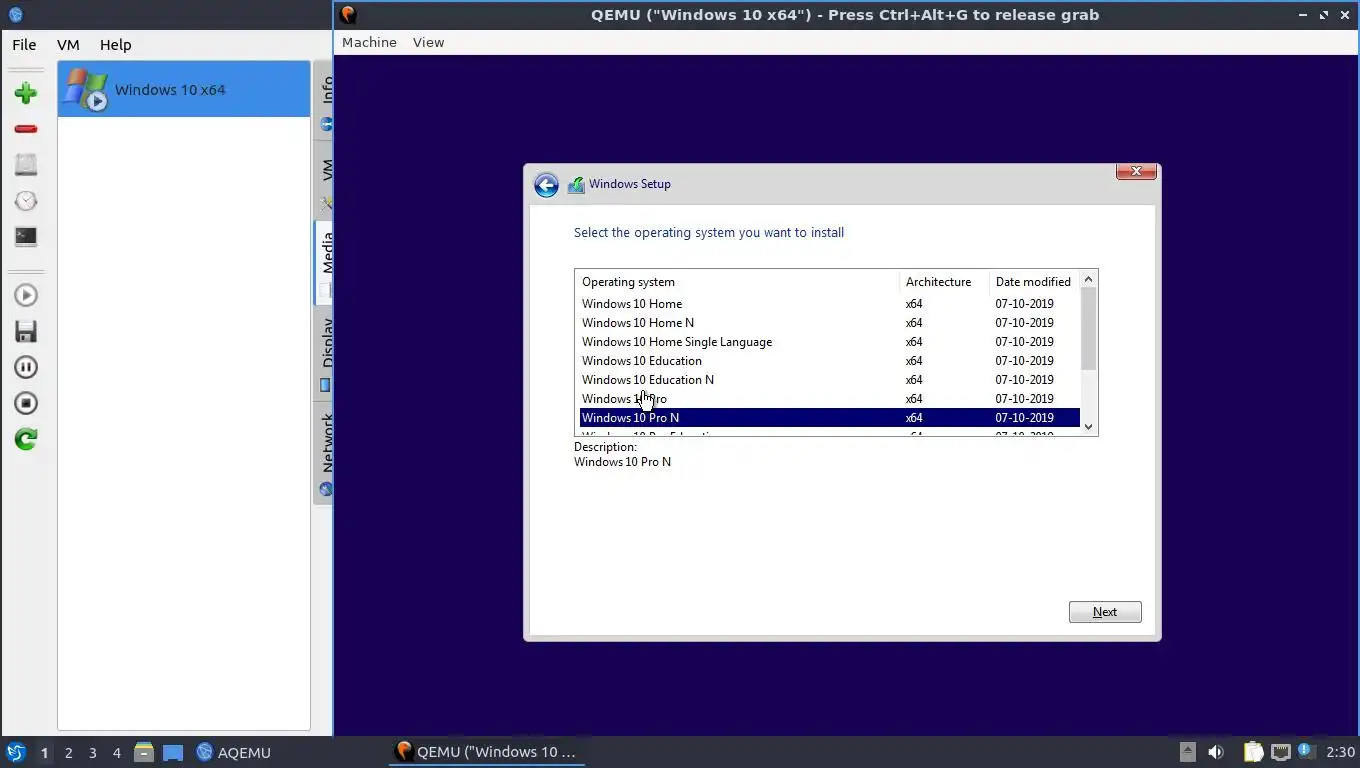This screenshot has height=768, width=1360.
Task: Open the View menu in QEMU
Action: coord(428,43)
